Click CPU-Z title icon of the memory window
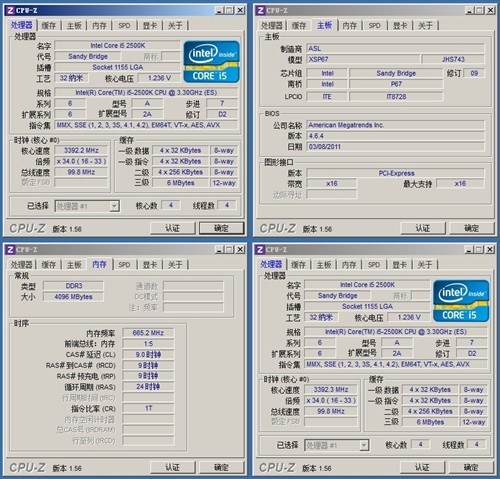The height and width of the screenshot is (479, 500). point(10,249)
